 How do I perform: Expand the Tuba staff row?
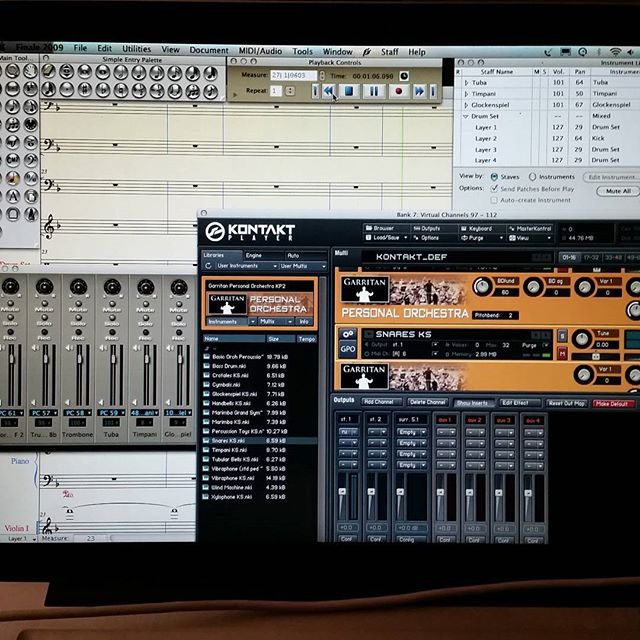pyautogui.click(x=465, y=83)
